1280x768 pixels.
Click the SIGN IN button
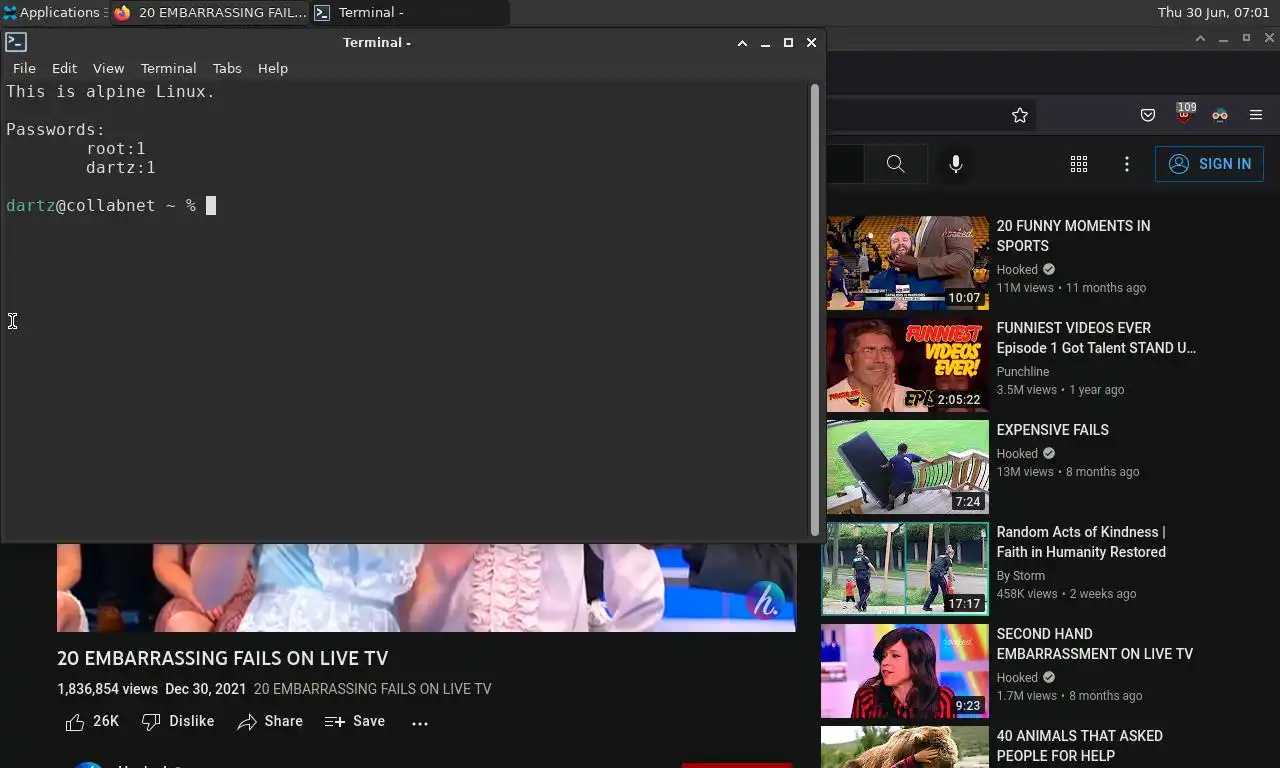point(1209,164)
